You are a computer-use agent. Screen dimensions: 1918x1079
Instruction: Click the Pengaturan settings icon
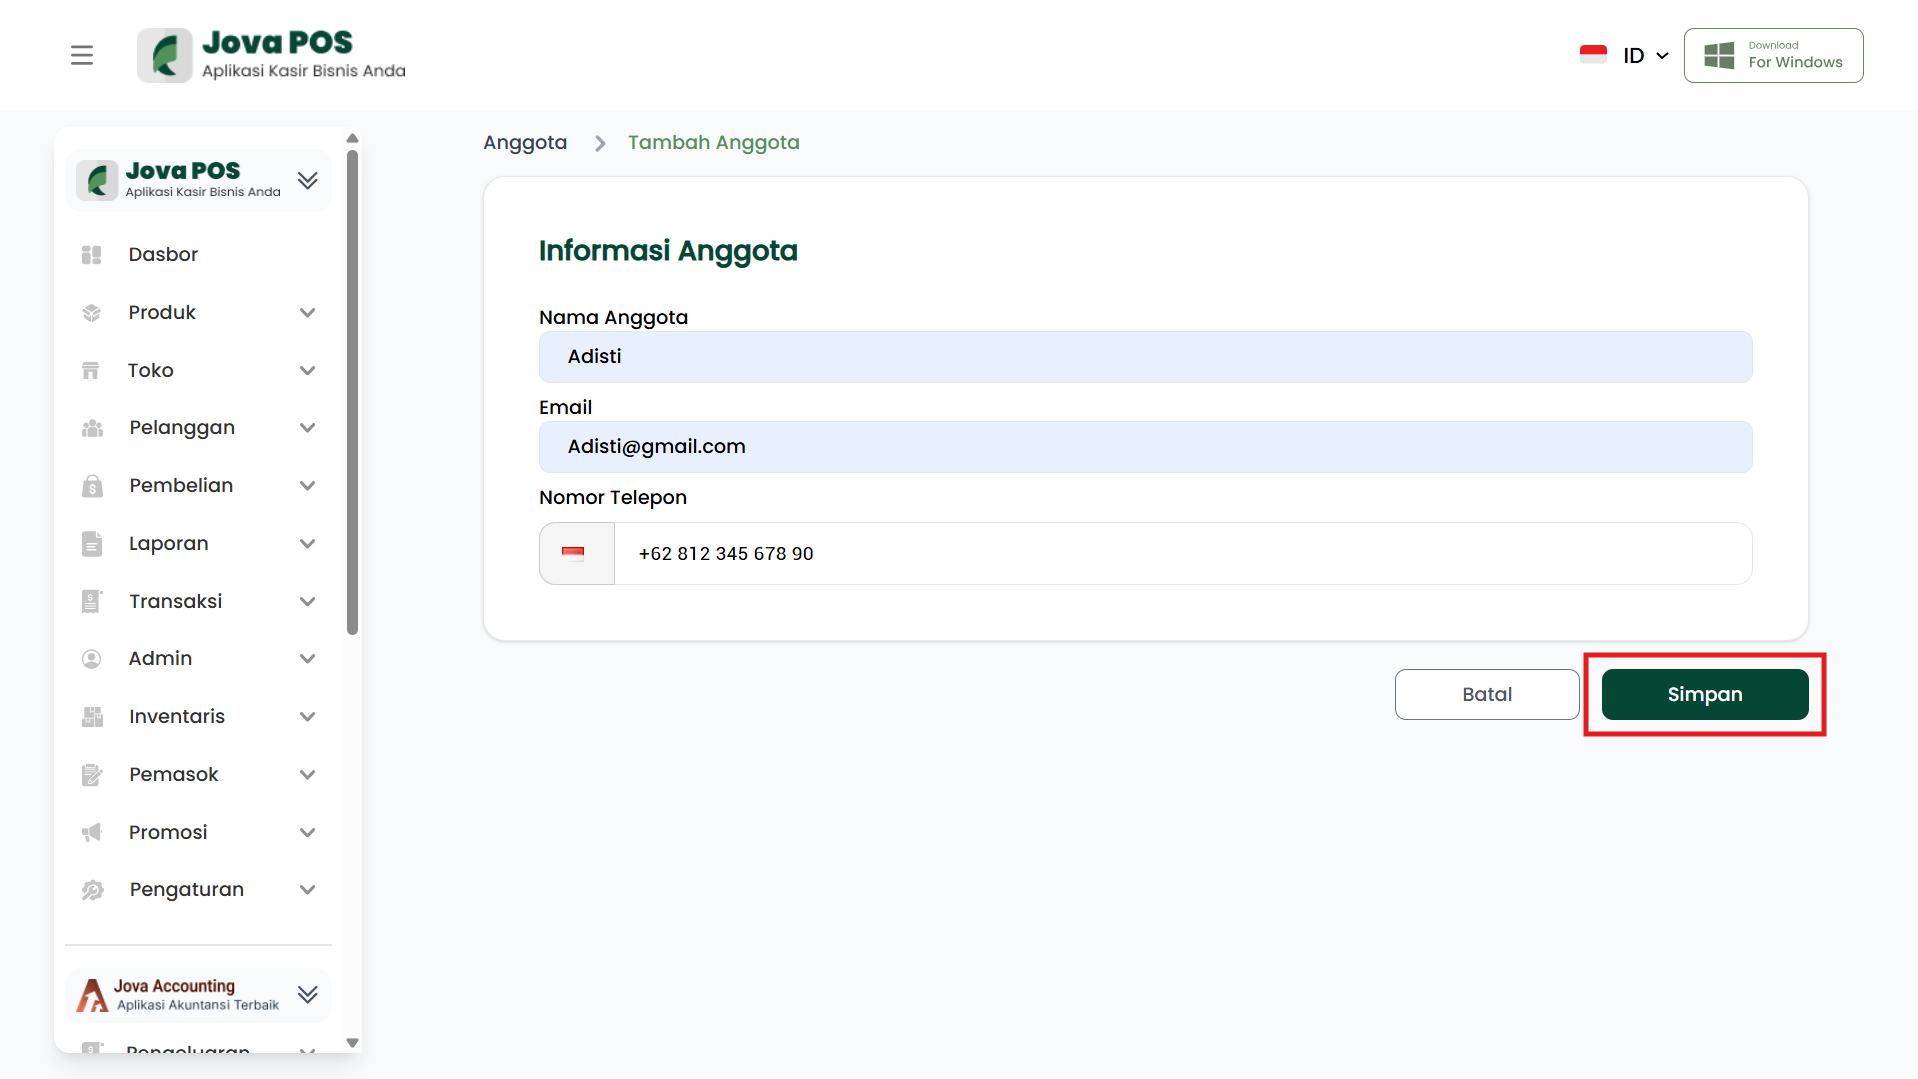(x=92, y=890)
